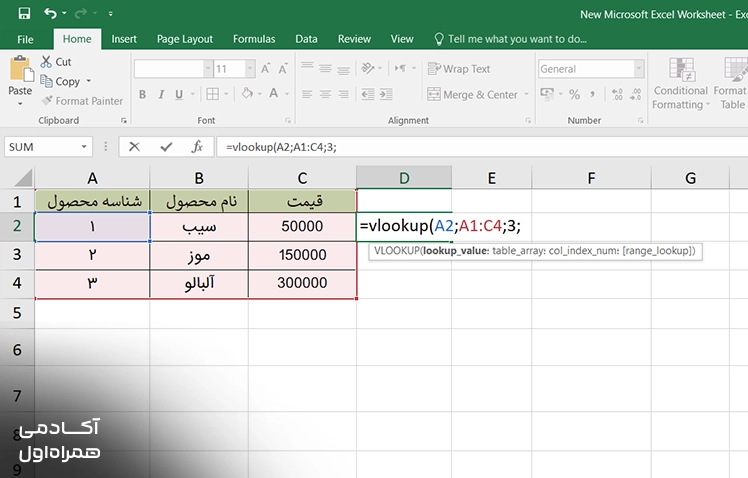Image resolution: width=748 pixels, height=478 pixels.
Task: Click the range_lookup argument in tooltip
Action: point(658,251)
